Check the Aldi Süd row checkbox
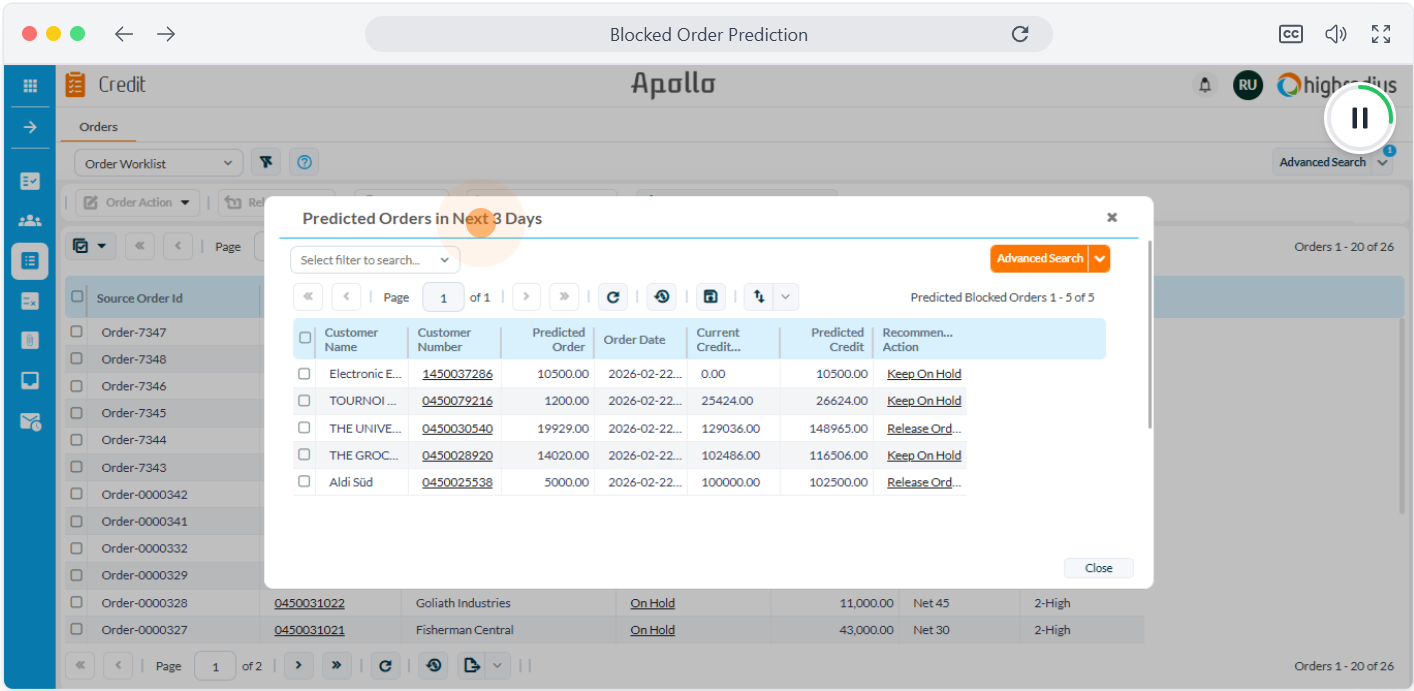The image size is (1414, 691). click(x=304, y=481)
